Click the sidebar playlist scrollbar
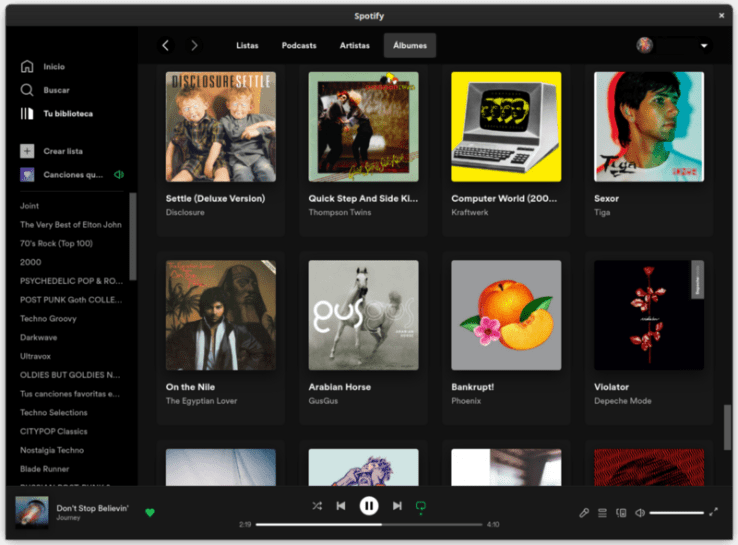Viewport: 738px width, 545px height. (133, 236)
